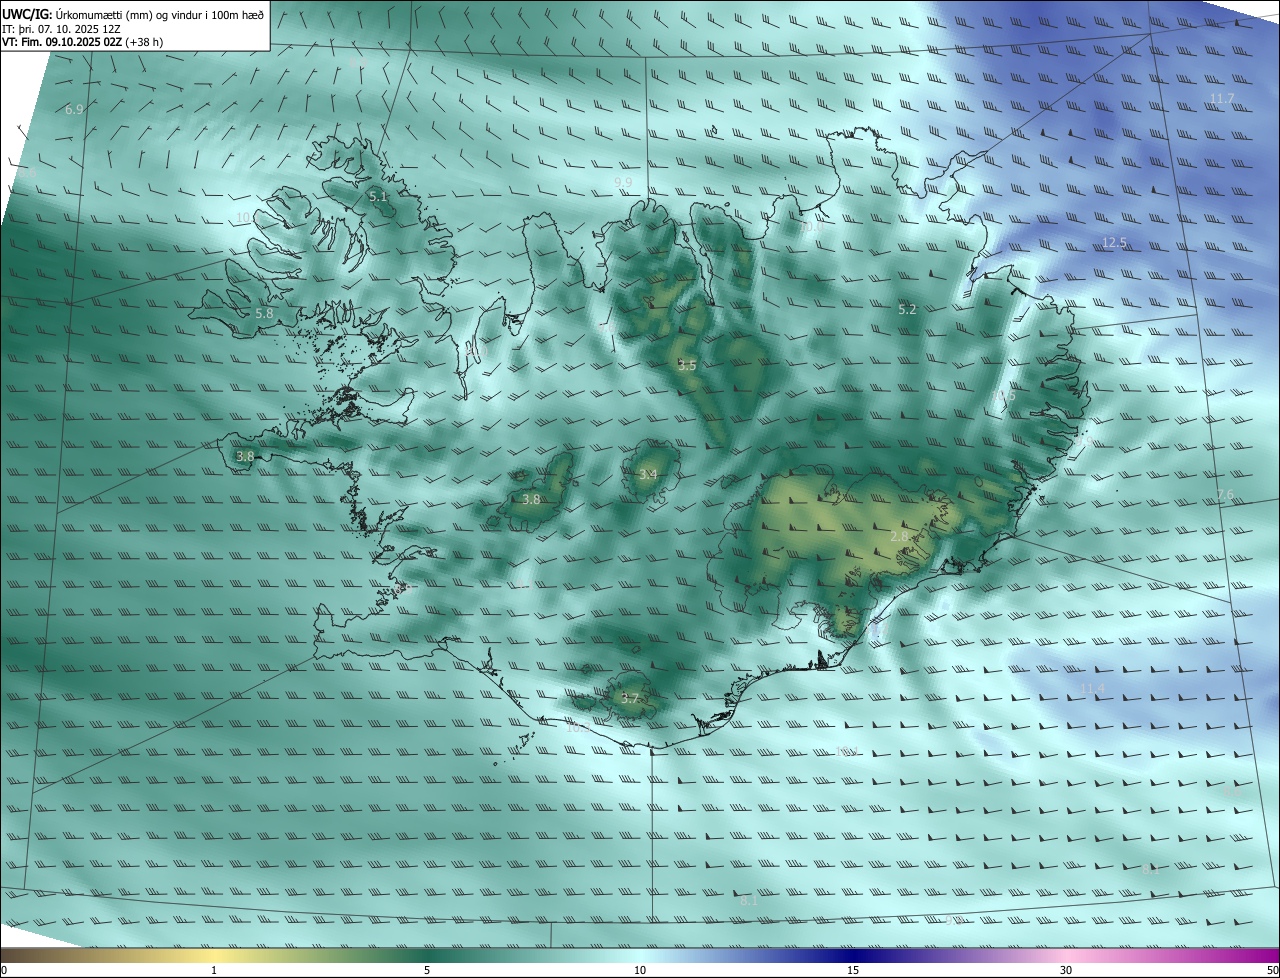This screenshot has height=978, width=1280.
Task: Click the map title "Úrkomumætti (mm) og vindur í 100m hæð"
Action: coord(160,14)
